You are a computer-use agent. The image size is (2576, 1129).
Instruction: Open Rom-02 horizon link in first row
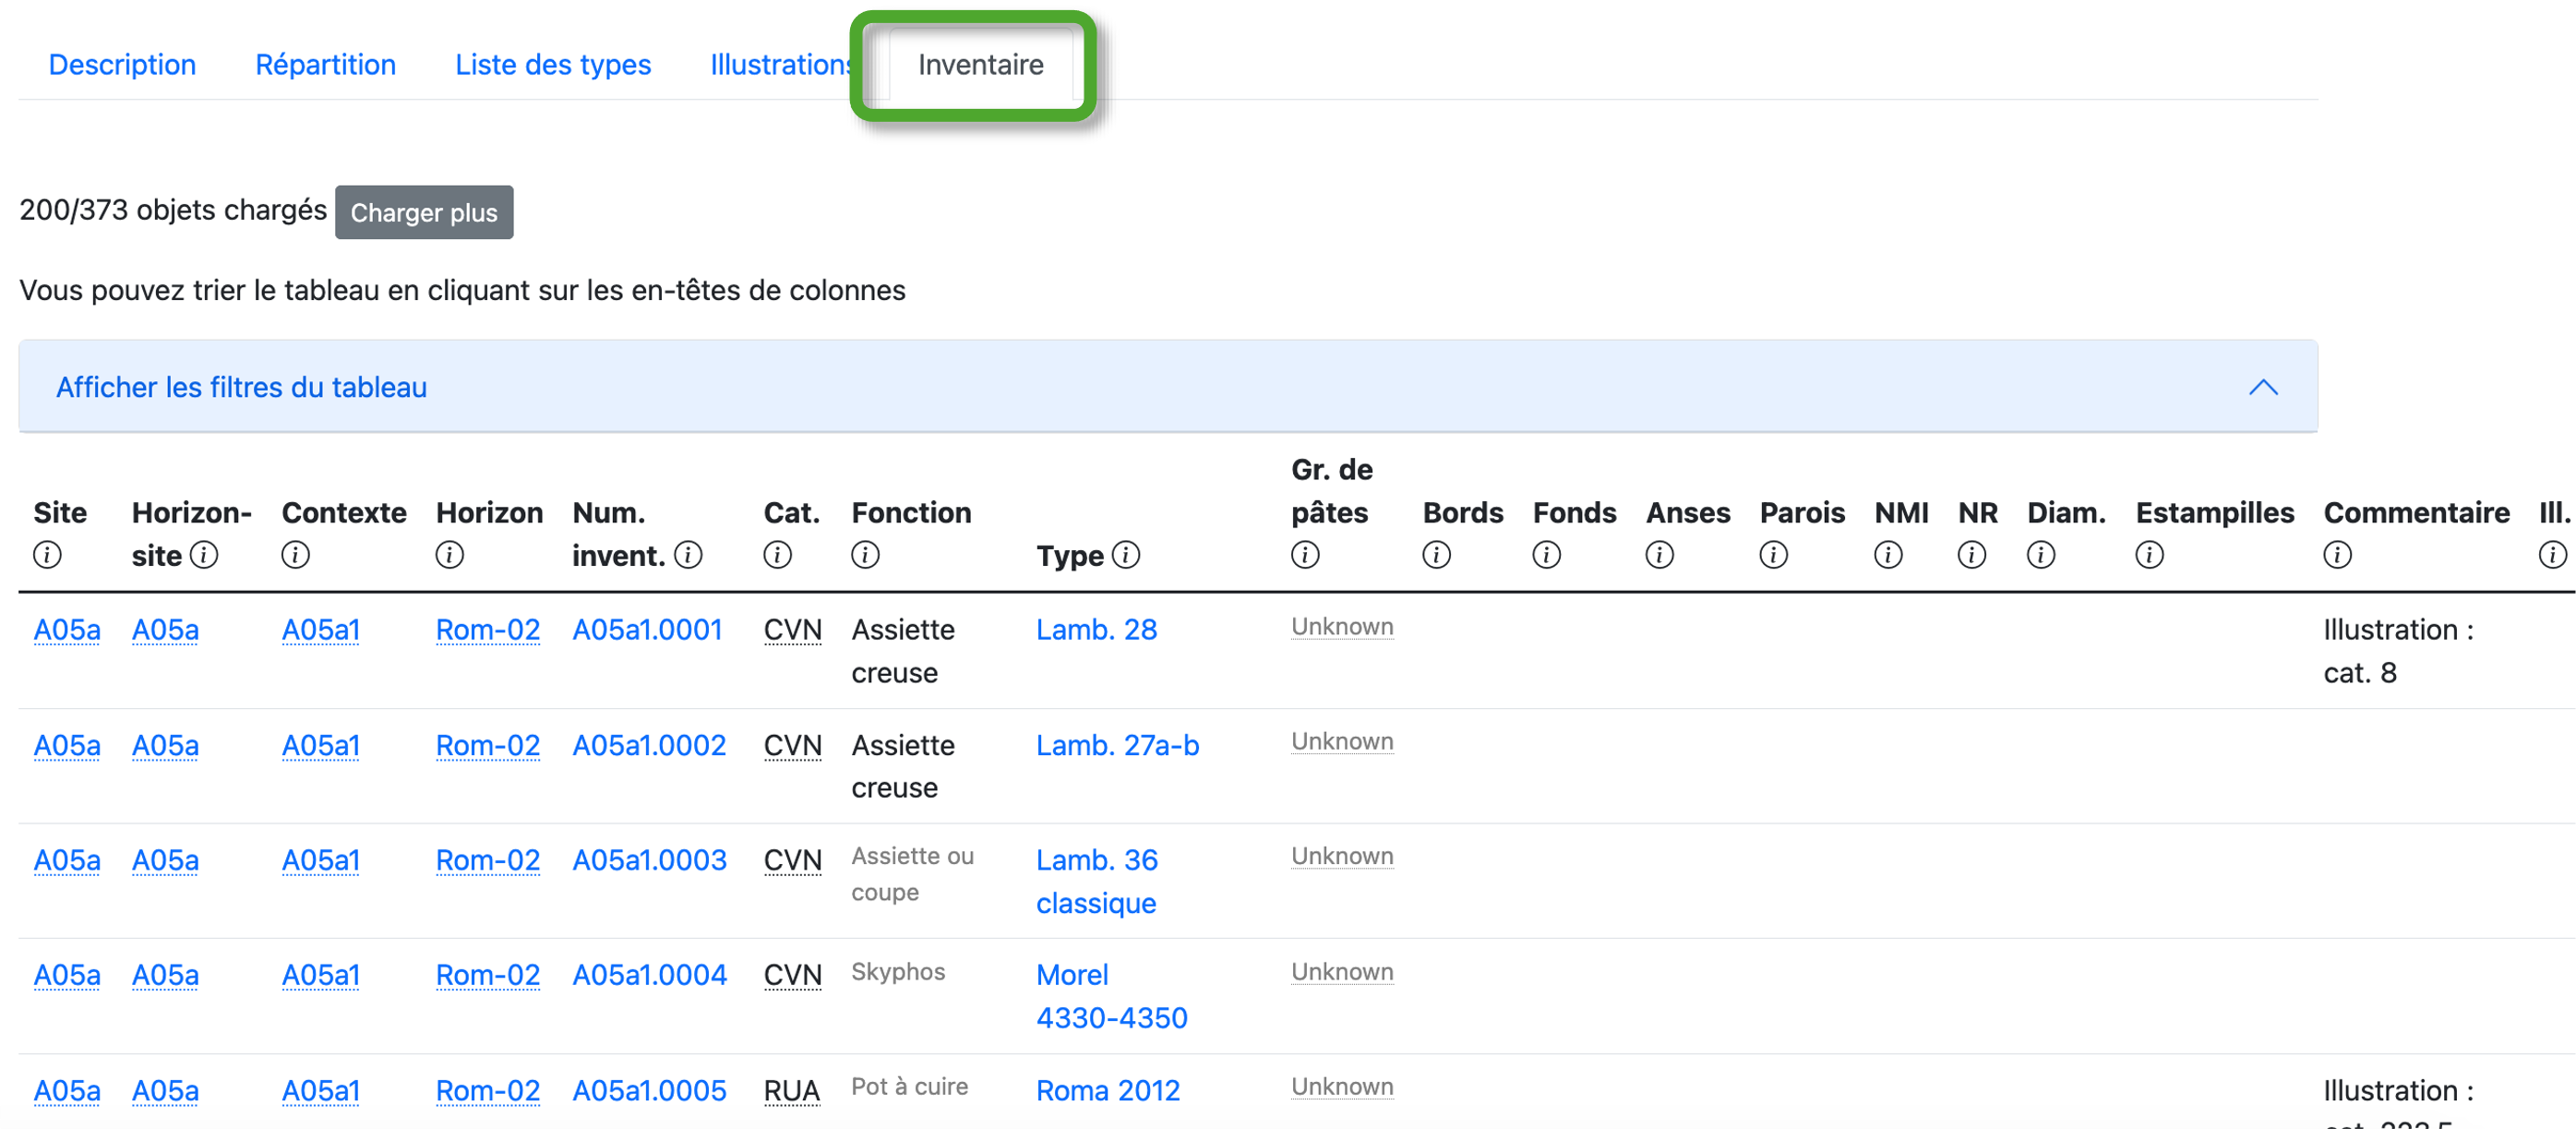(x=487, y=630)
